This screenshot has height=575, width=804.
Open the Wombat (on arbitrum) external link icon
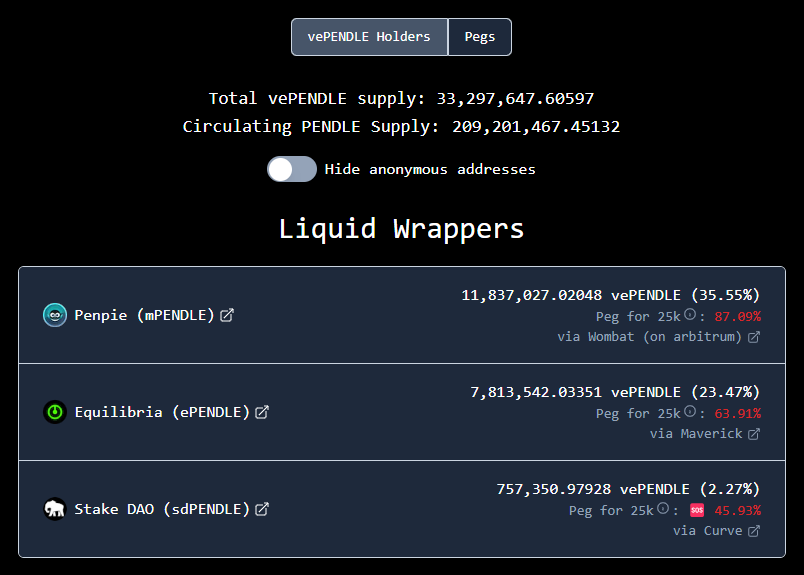point(754,337)
